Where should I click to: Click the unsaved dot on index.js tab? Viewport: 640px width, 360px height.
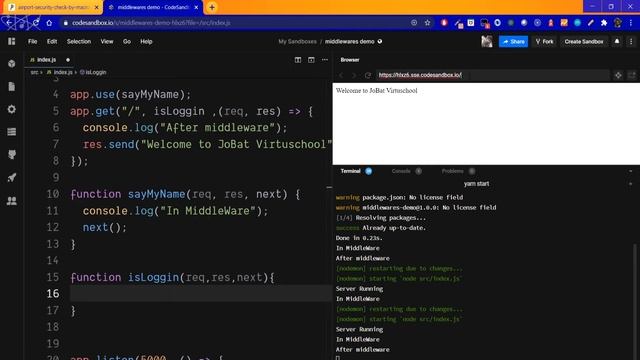pyautogui.click(x=68, y=60)
